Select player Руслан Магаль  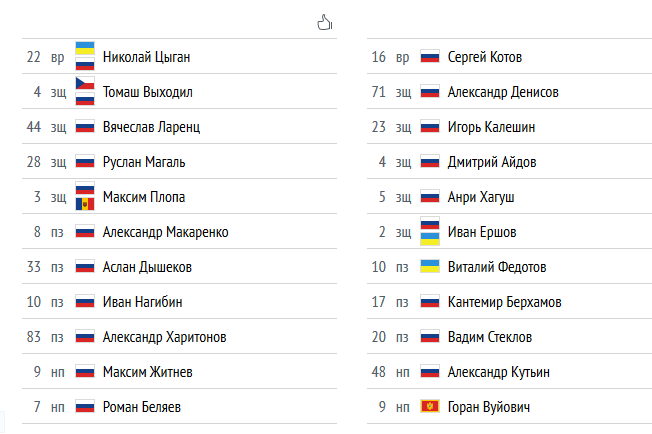pyautogui.click(x=143, y=162)
